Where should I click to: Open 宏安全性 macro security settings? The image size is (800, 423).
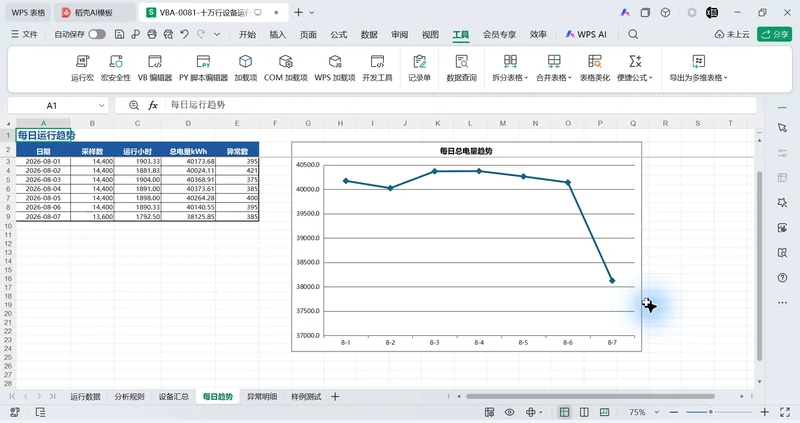(116, 68)
